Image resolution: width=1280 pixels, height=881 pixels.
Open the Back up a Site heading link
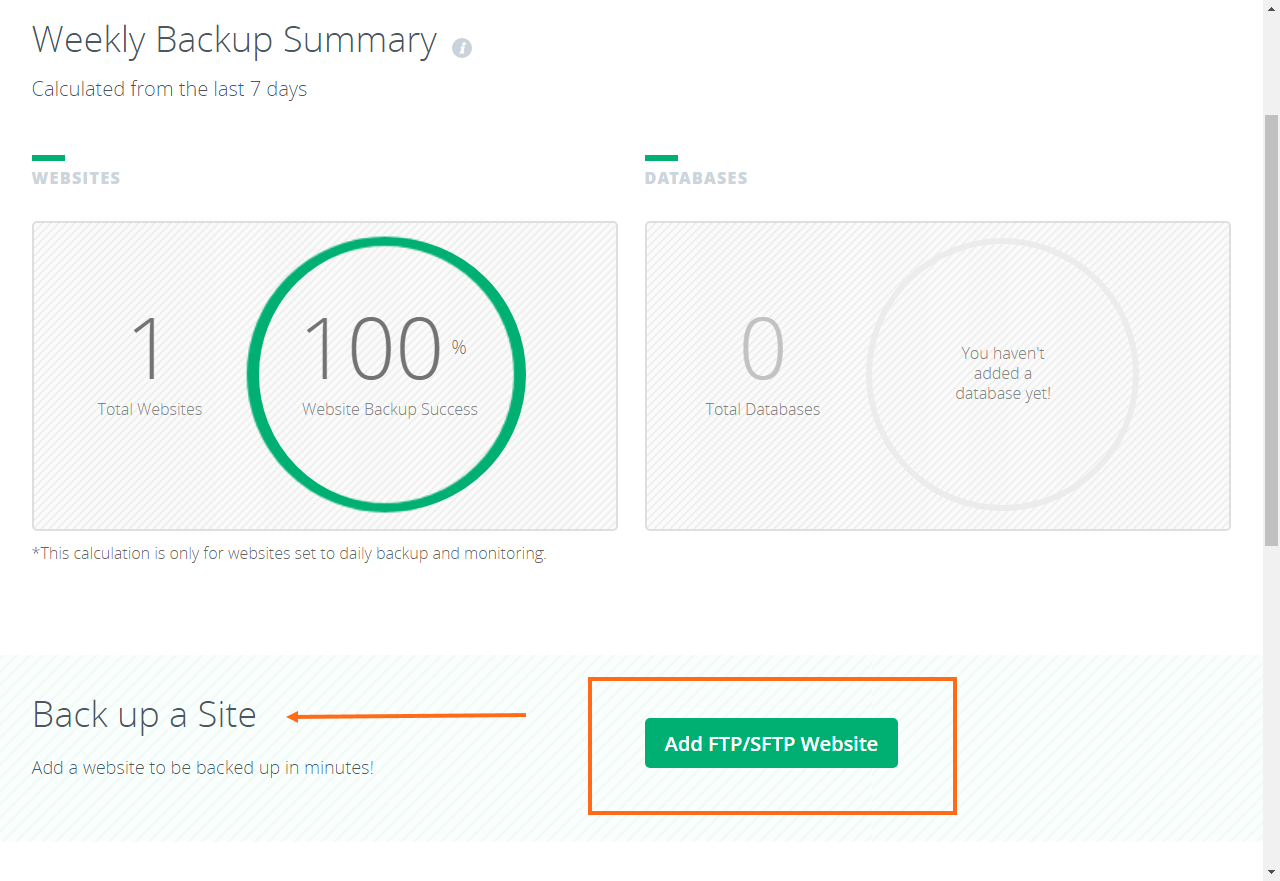coord(144,714)
